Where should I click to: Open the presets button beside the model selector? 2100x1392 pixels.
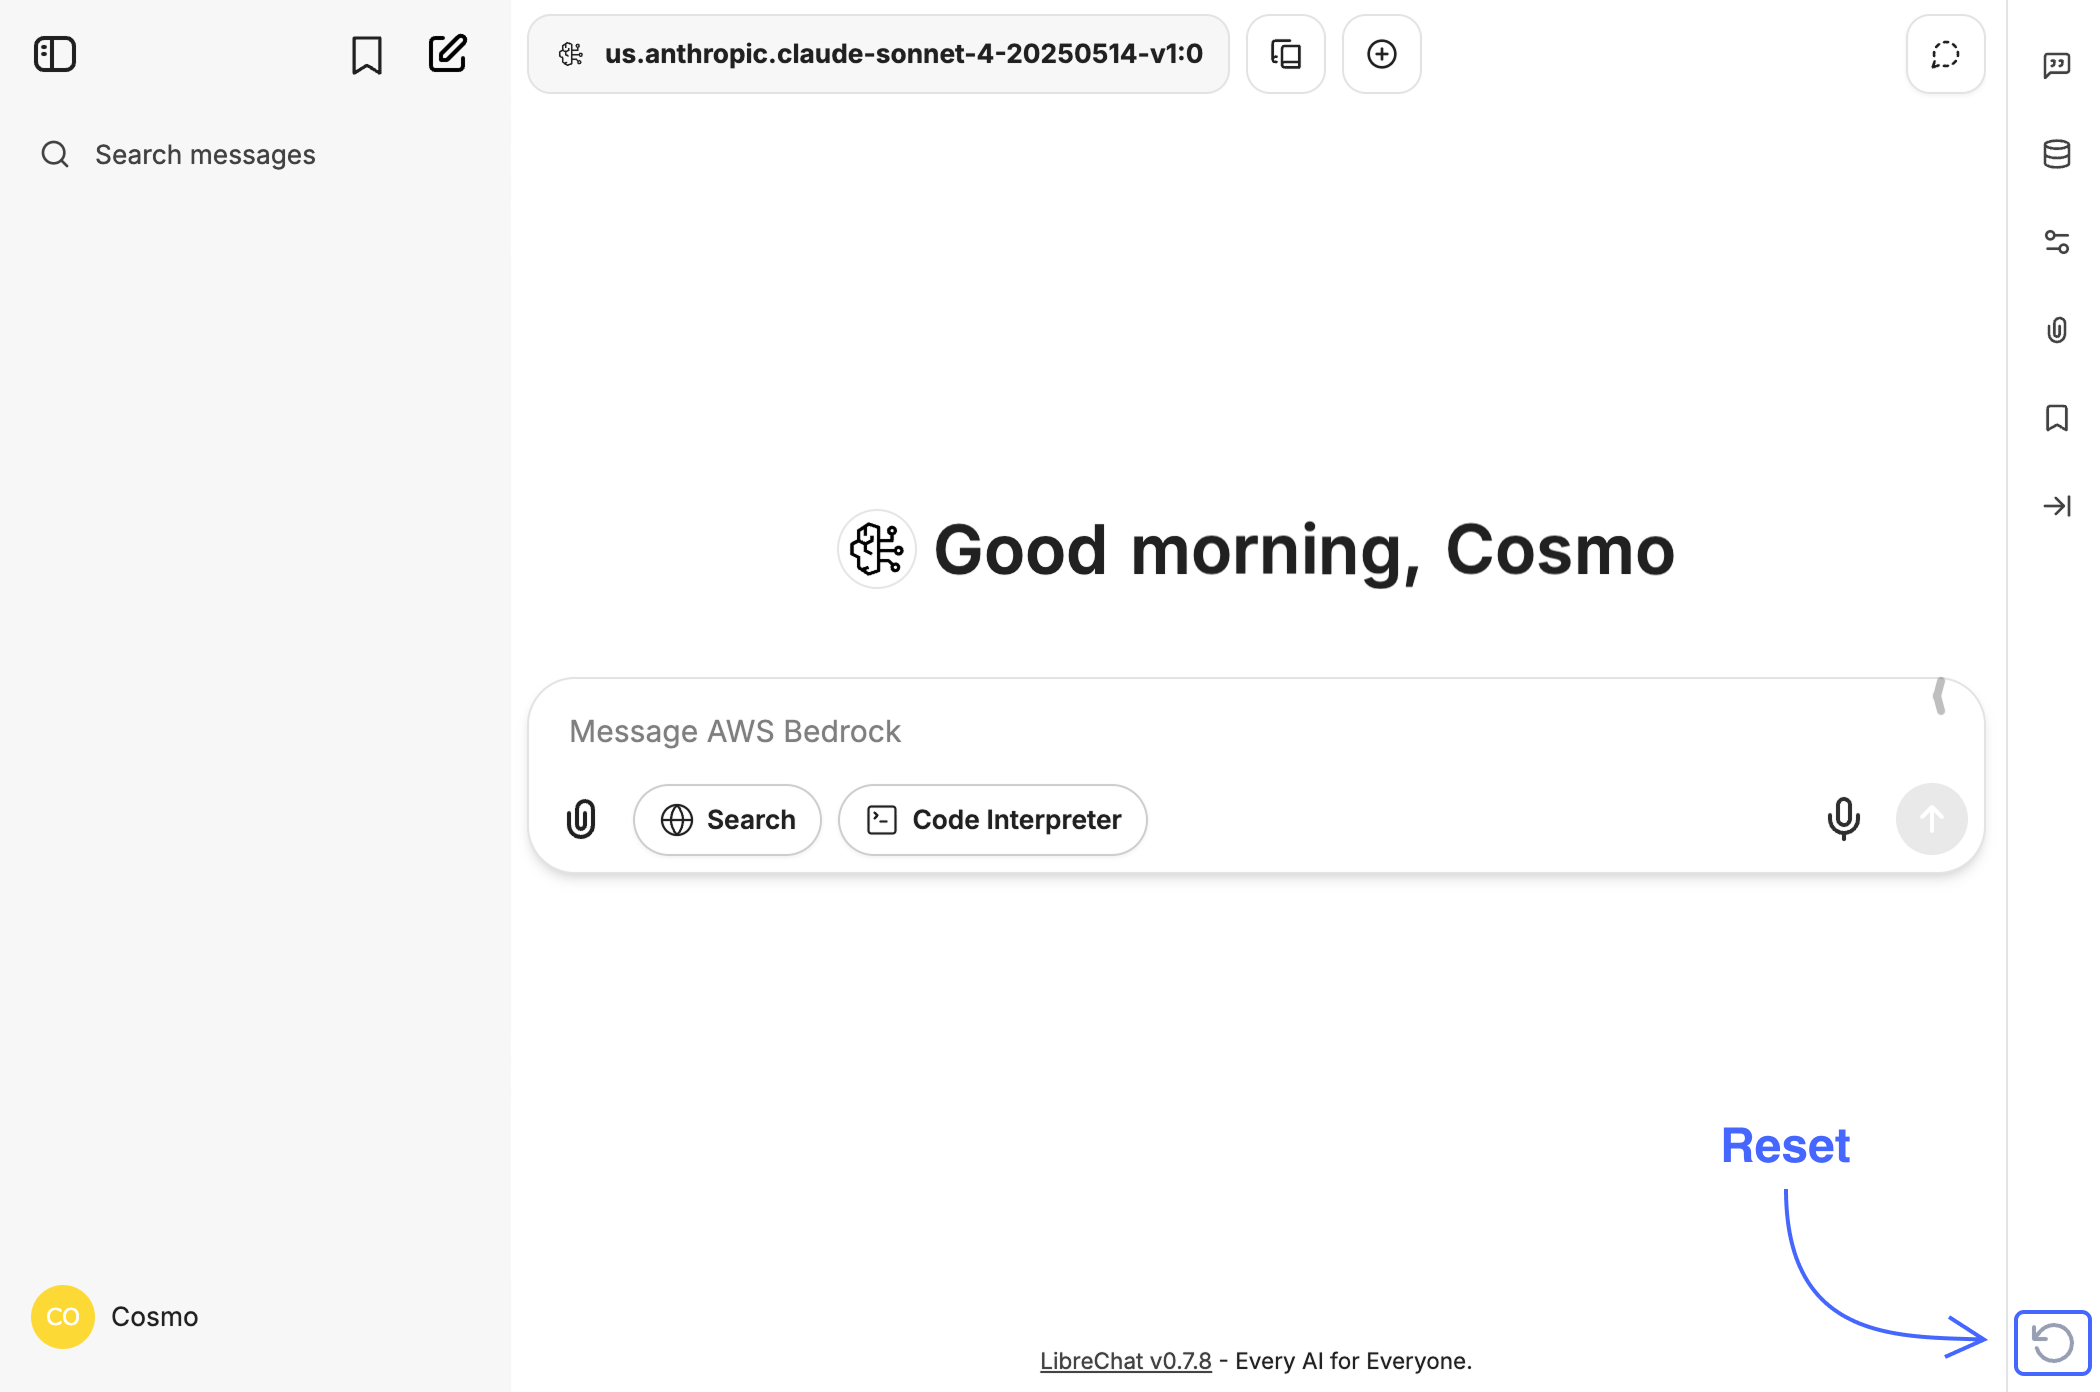1285,54
